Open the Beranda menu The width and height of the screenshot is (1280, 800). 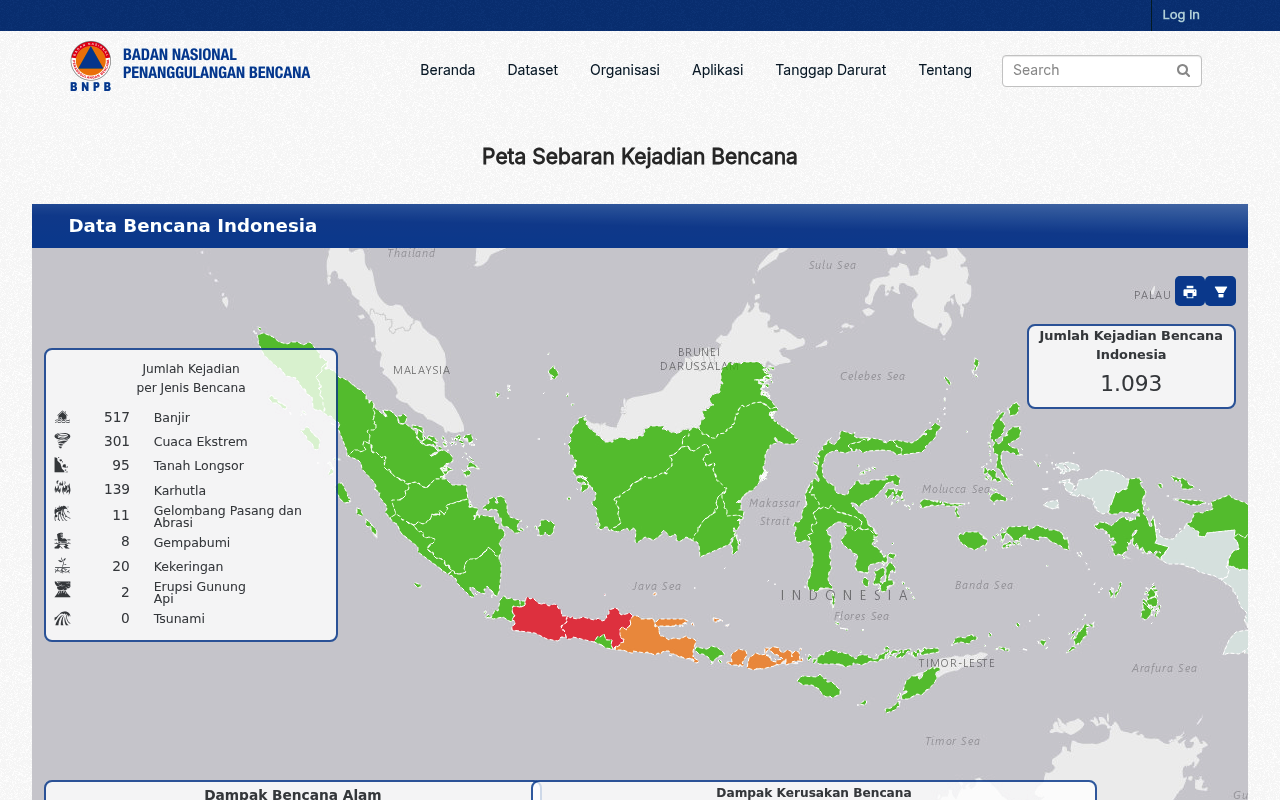tap(448, 70)
